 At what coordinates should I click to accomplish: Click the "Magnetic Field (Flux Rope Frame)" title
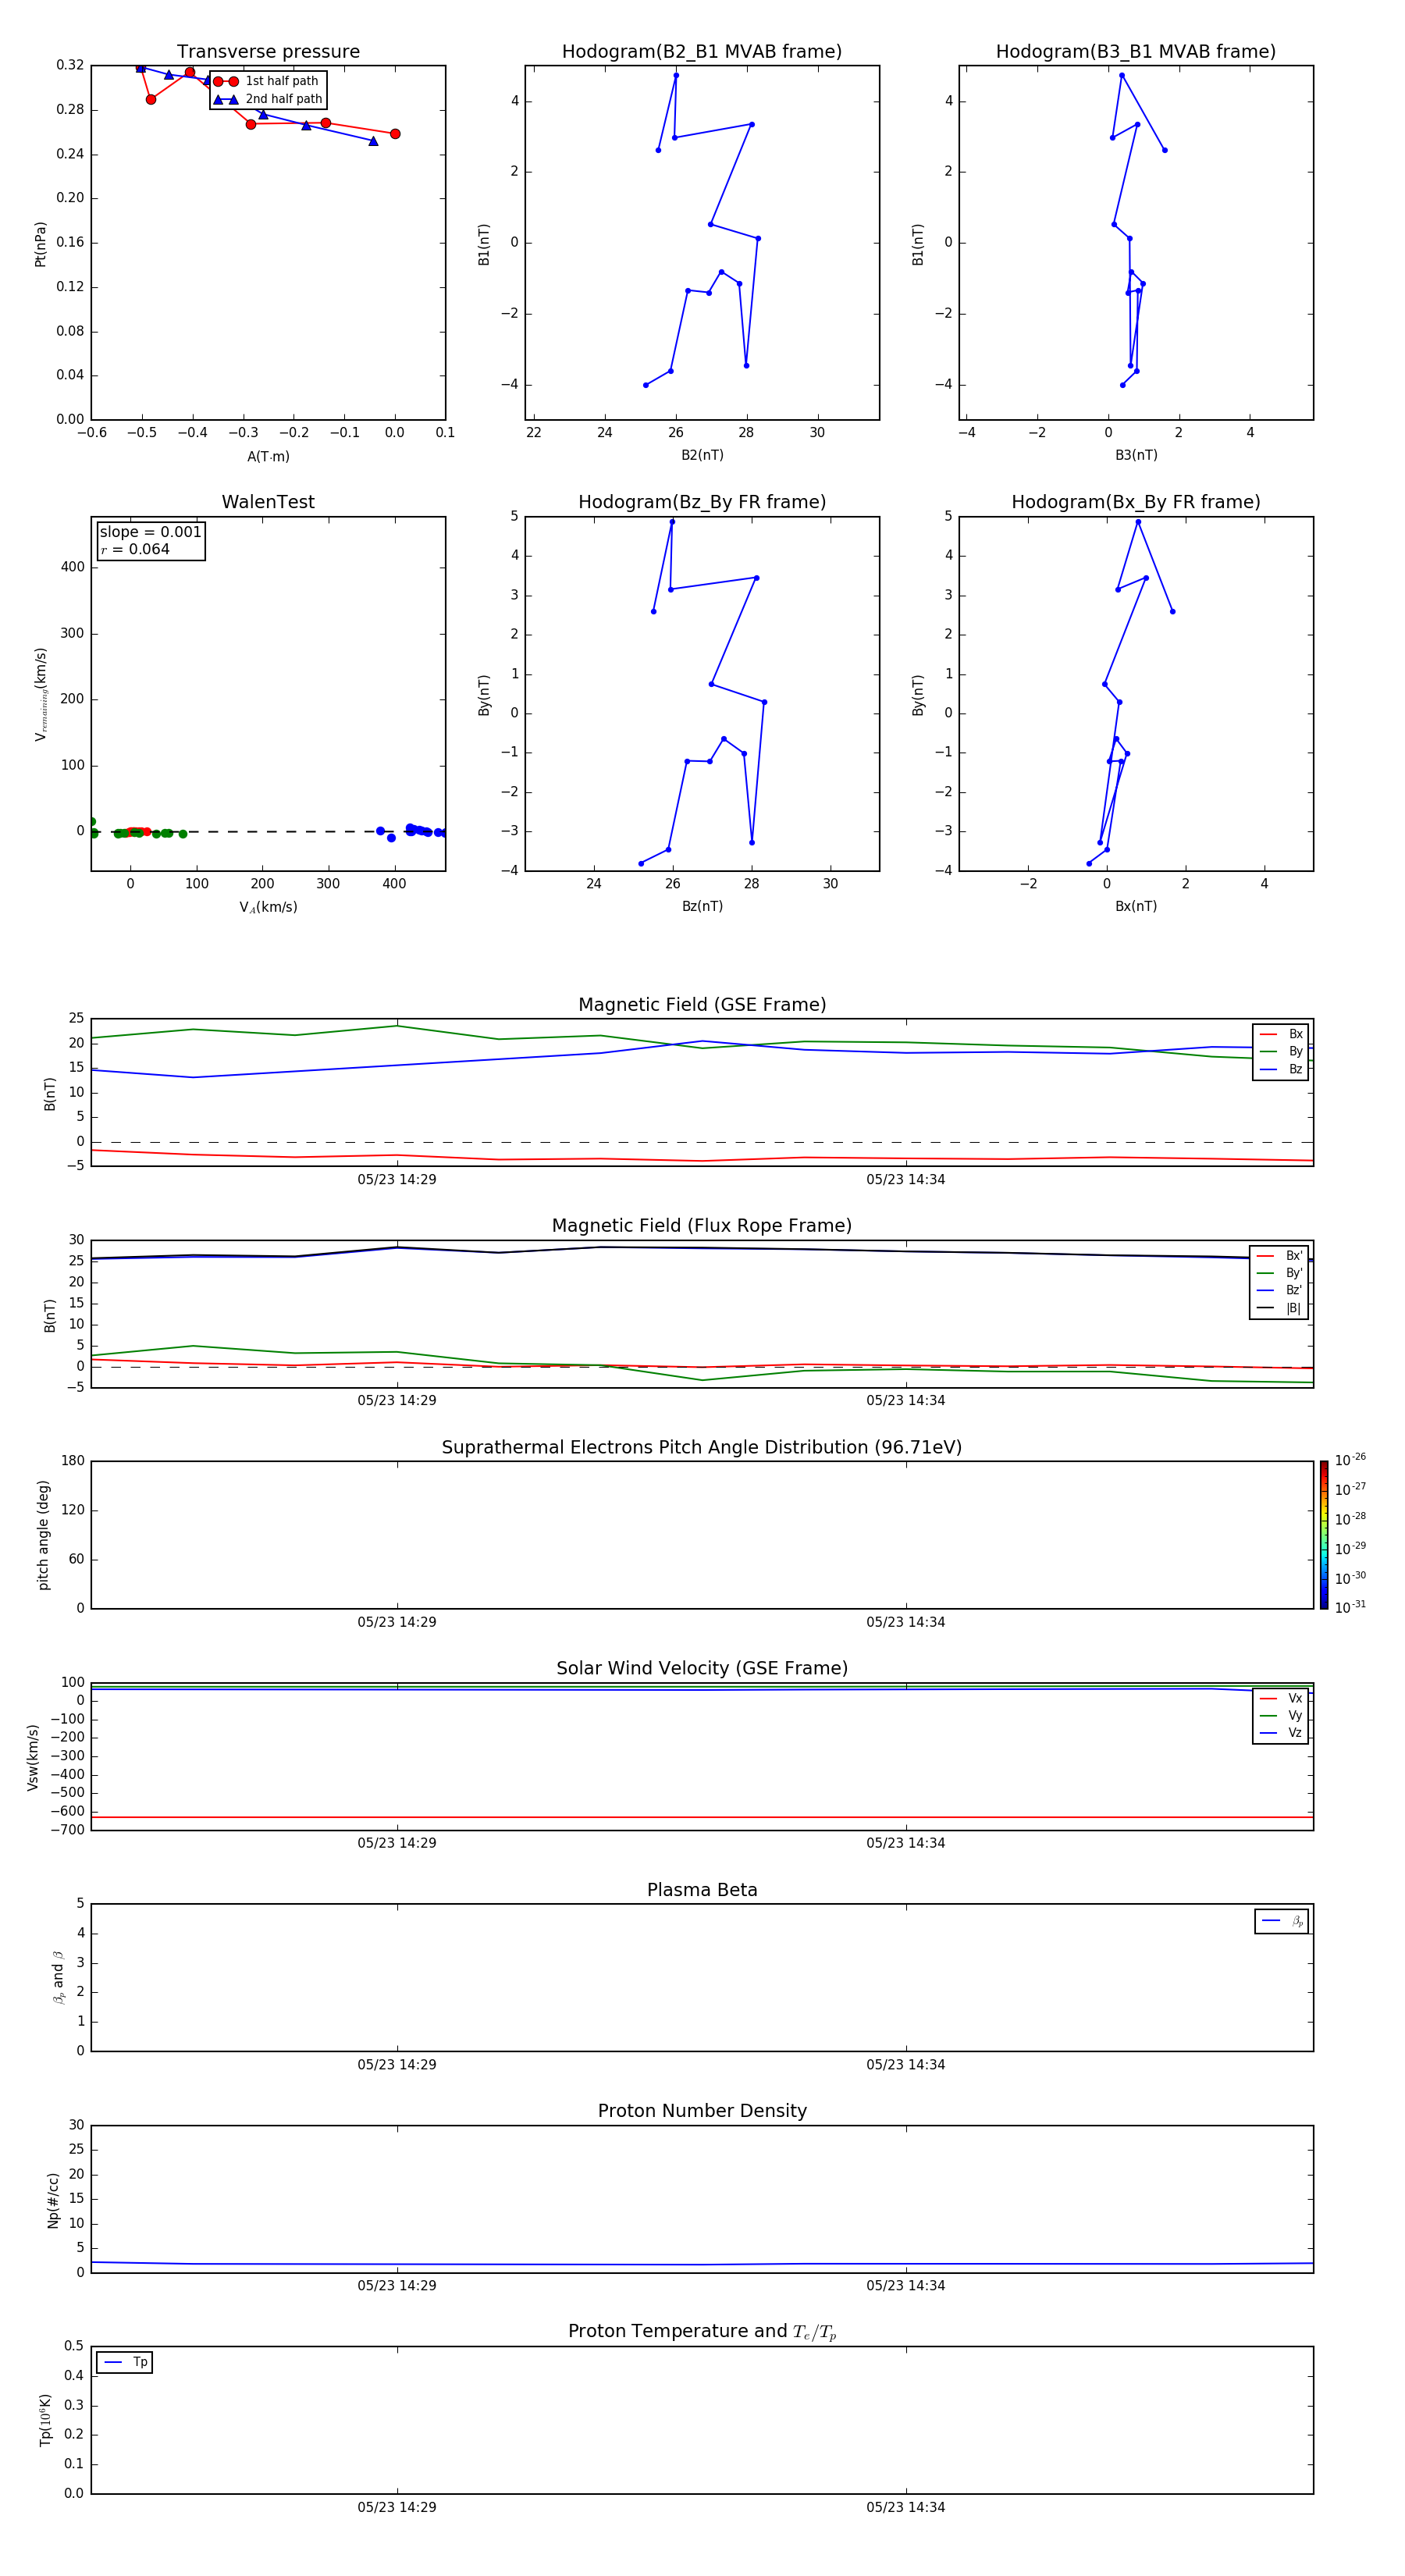pos(702,1226)
